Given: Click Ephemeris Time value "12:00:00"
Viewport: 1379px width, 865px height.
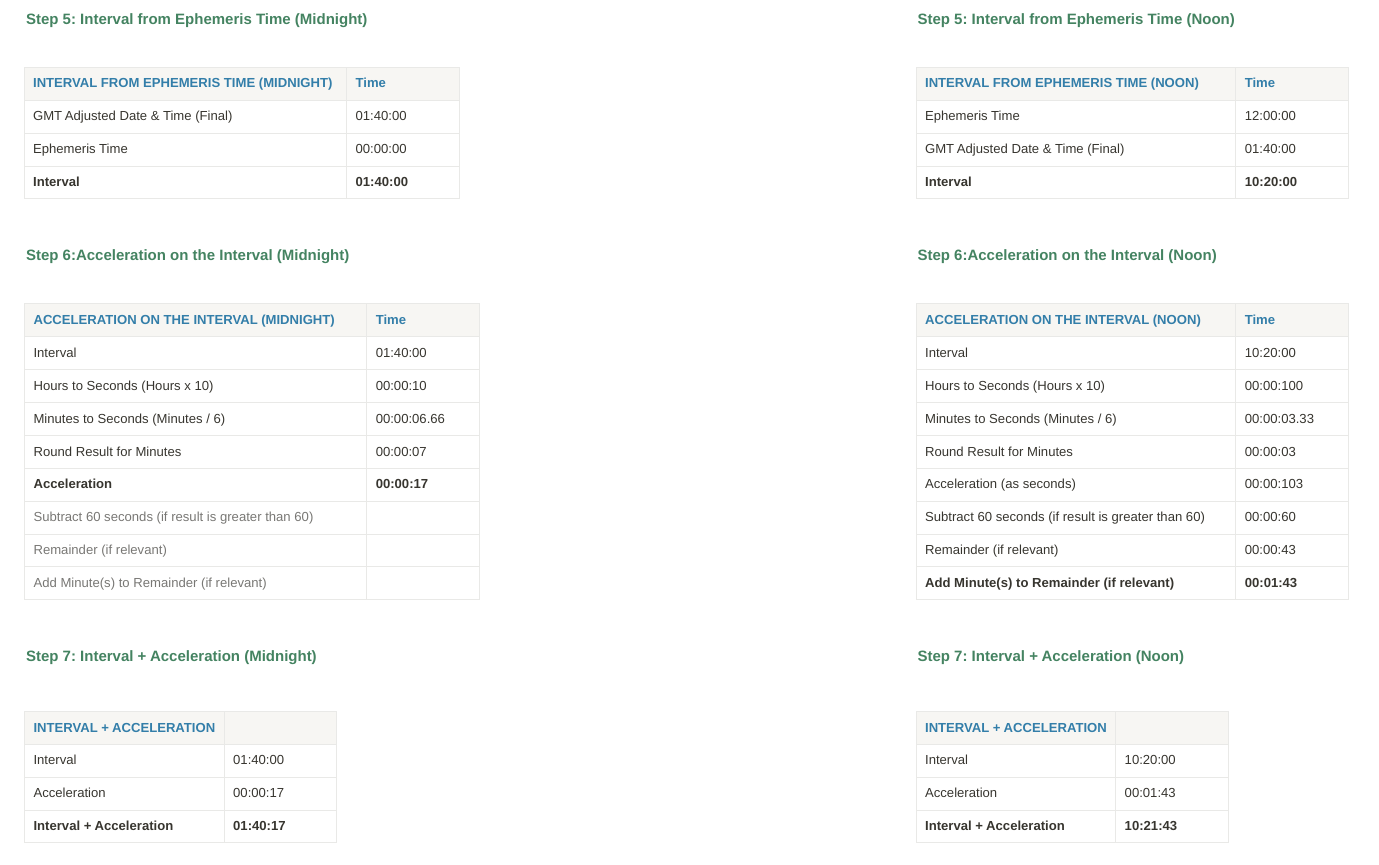Looking at the screenshot, I should coord(1270,116).
